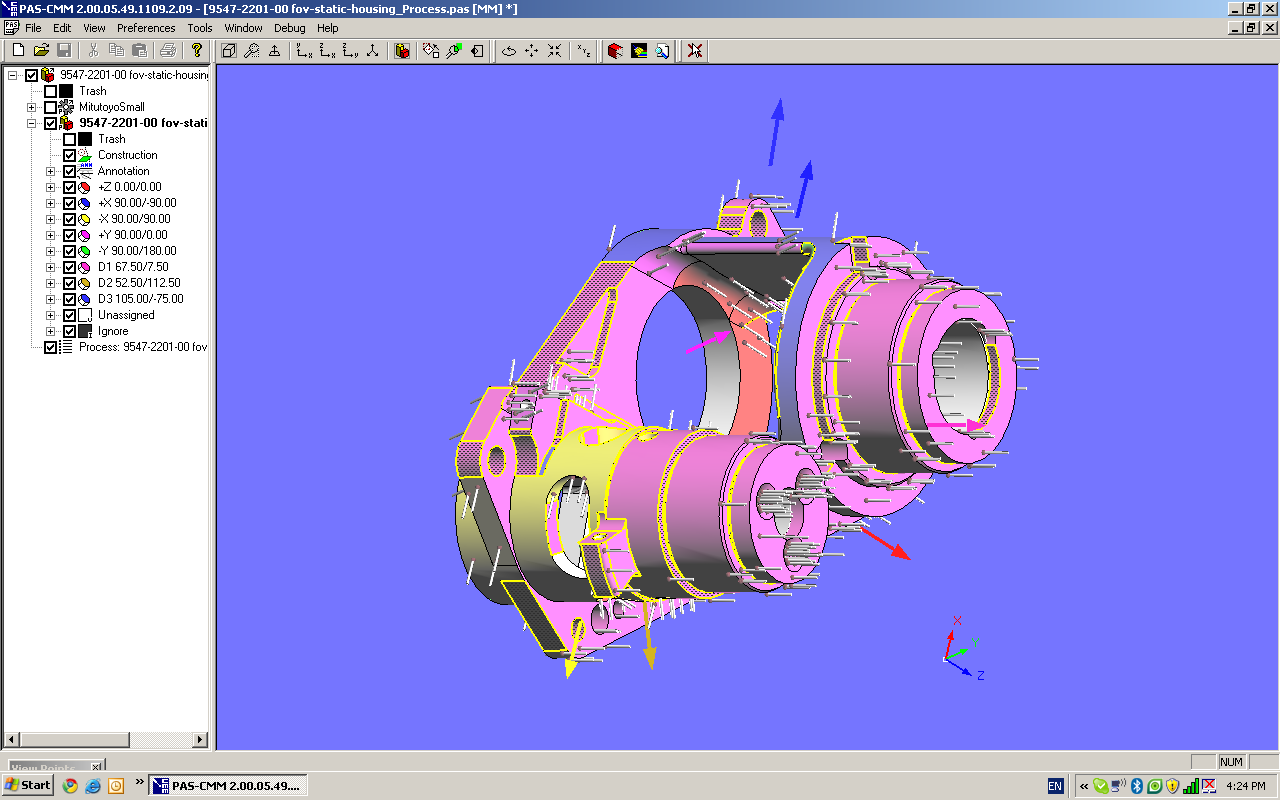Click the Cut scissors toolbar icon
Image resolution: width=1280 pixels, height=800 pixels.
[x=93, y=51]
